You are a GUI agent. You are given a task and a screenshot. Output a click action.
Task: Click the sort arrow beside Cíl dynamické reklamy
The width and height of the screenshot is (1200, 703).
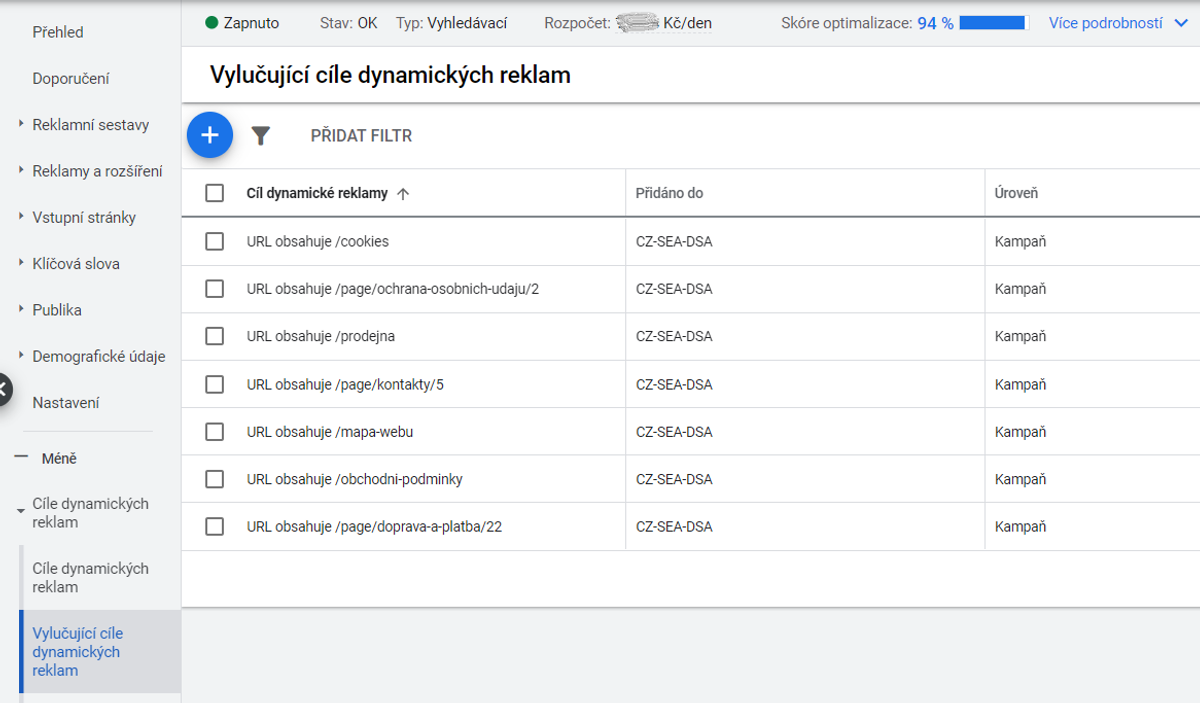pyautogui.click(x=403, y=194)
